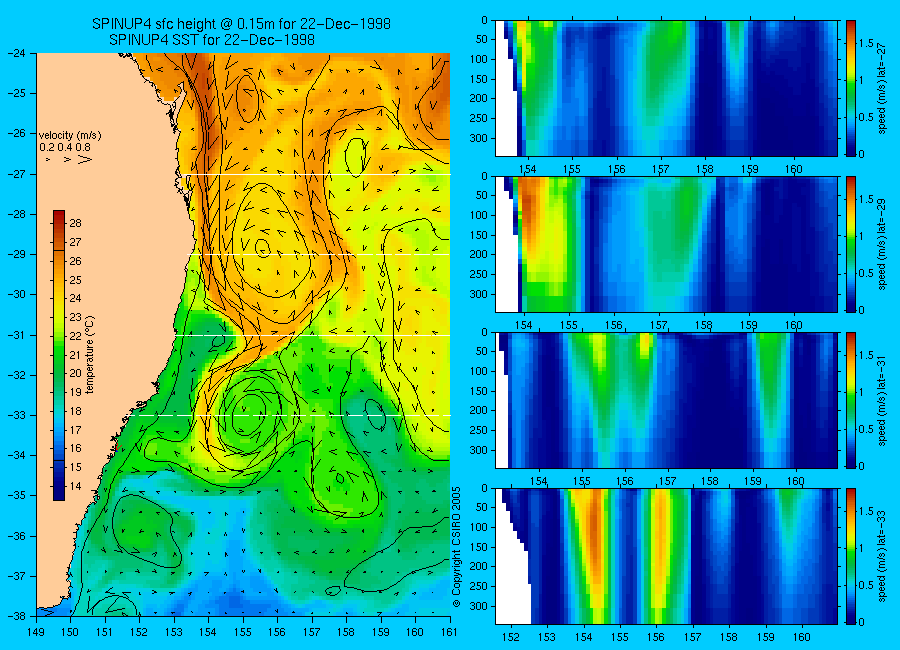Image resolution: width=900 pixels, height=650 pixels.
Task: Click the temperature color bar on the map
Action: click(59, 355)
